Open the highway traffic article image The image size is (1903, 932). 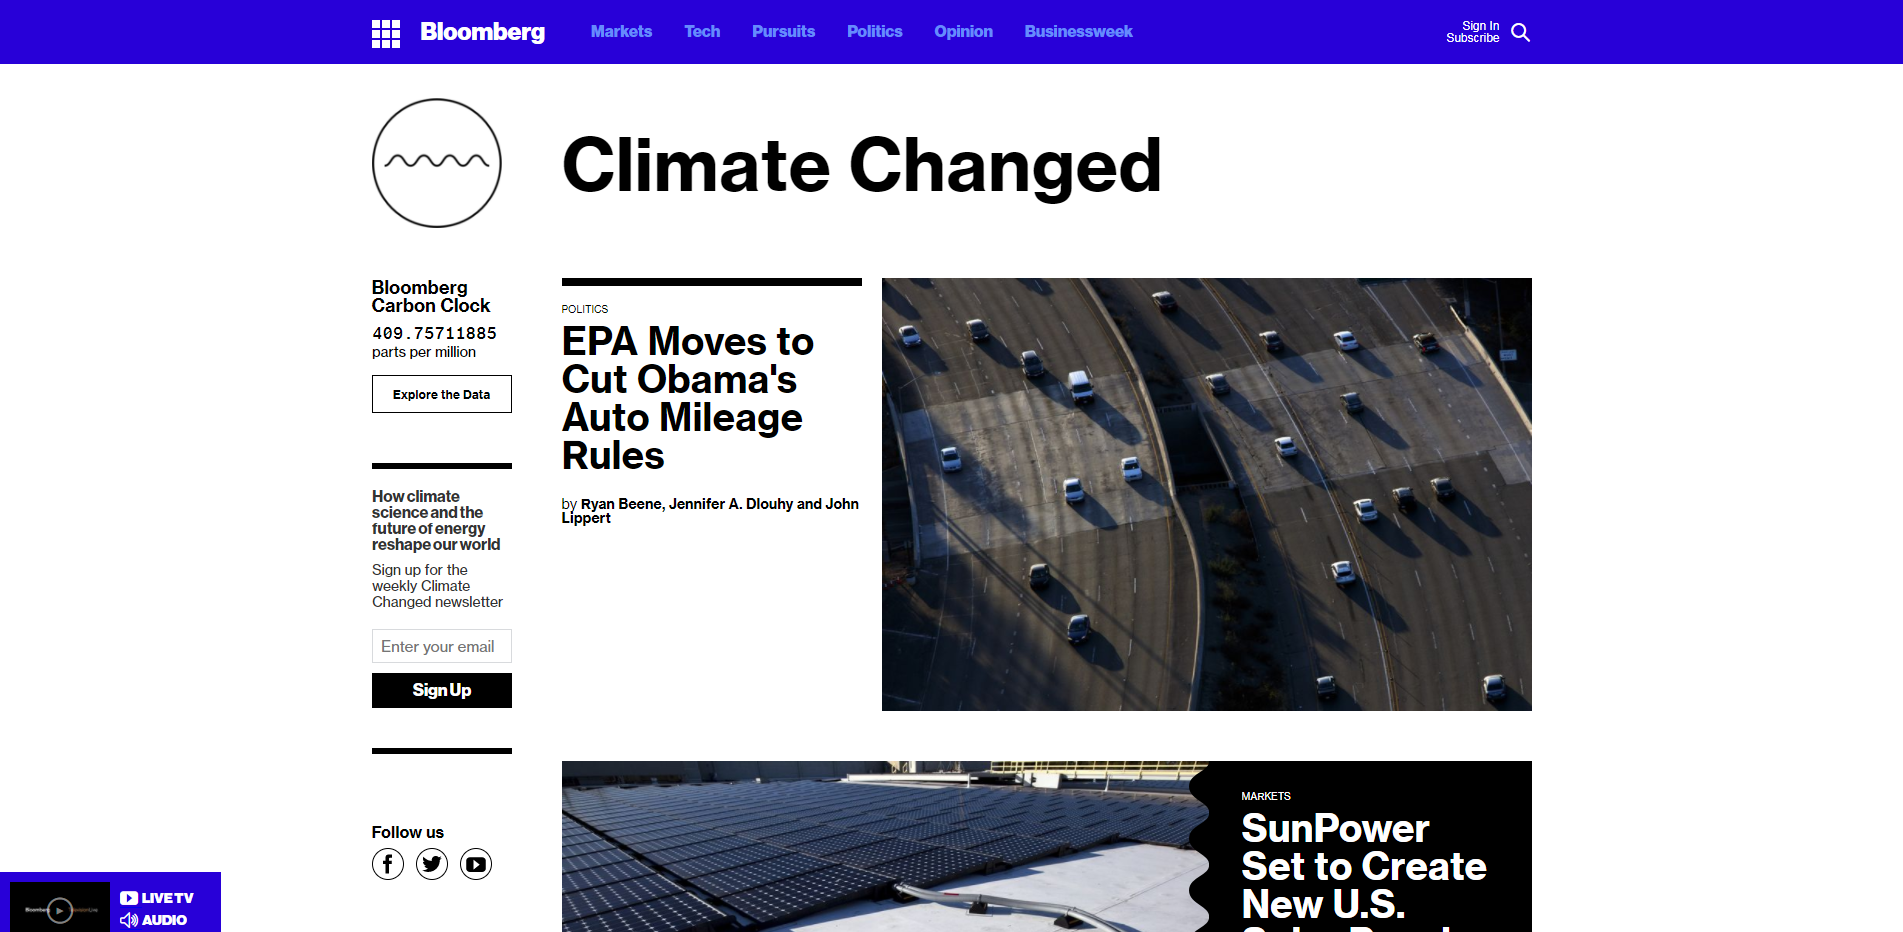pyautogui.click(x=1206, y=494)
